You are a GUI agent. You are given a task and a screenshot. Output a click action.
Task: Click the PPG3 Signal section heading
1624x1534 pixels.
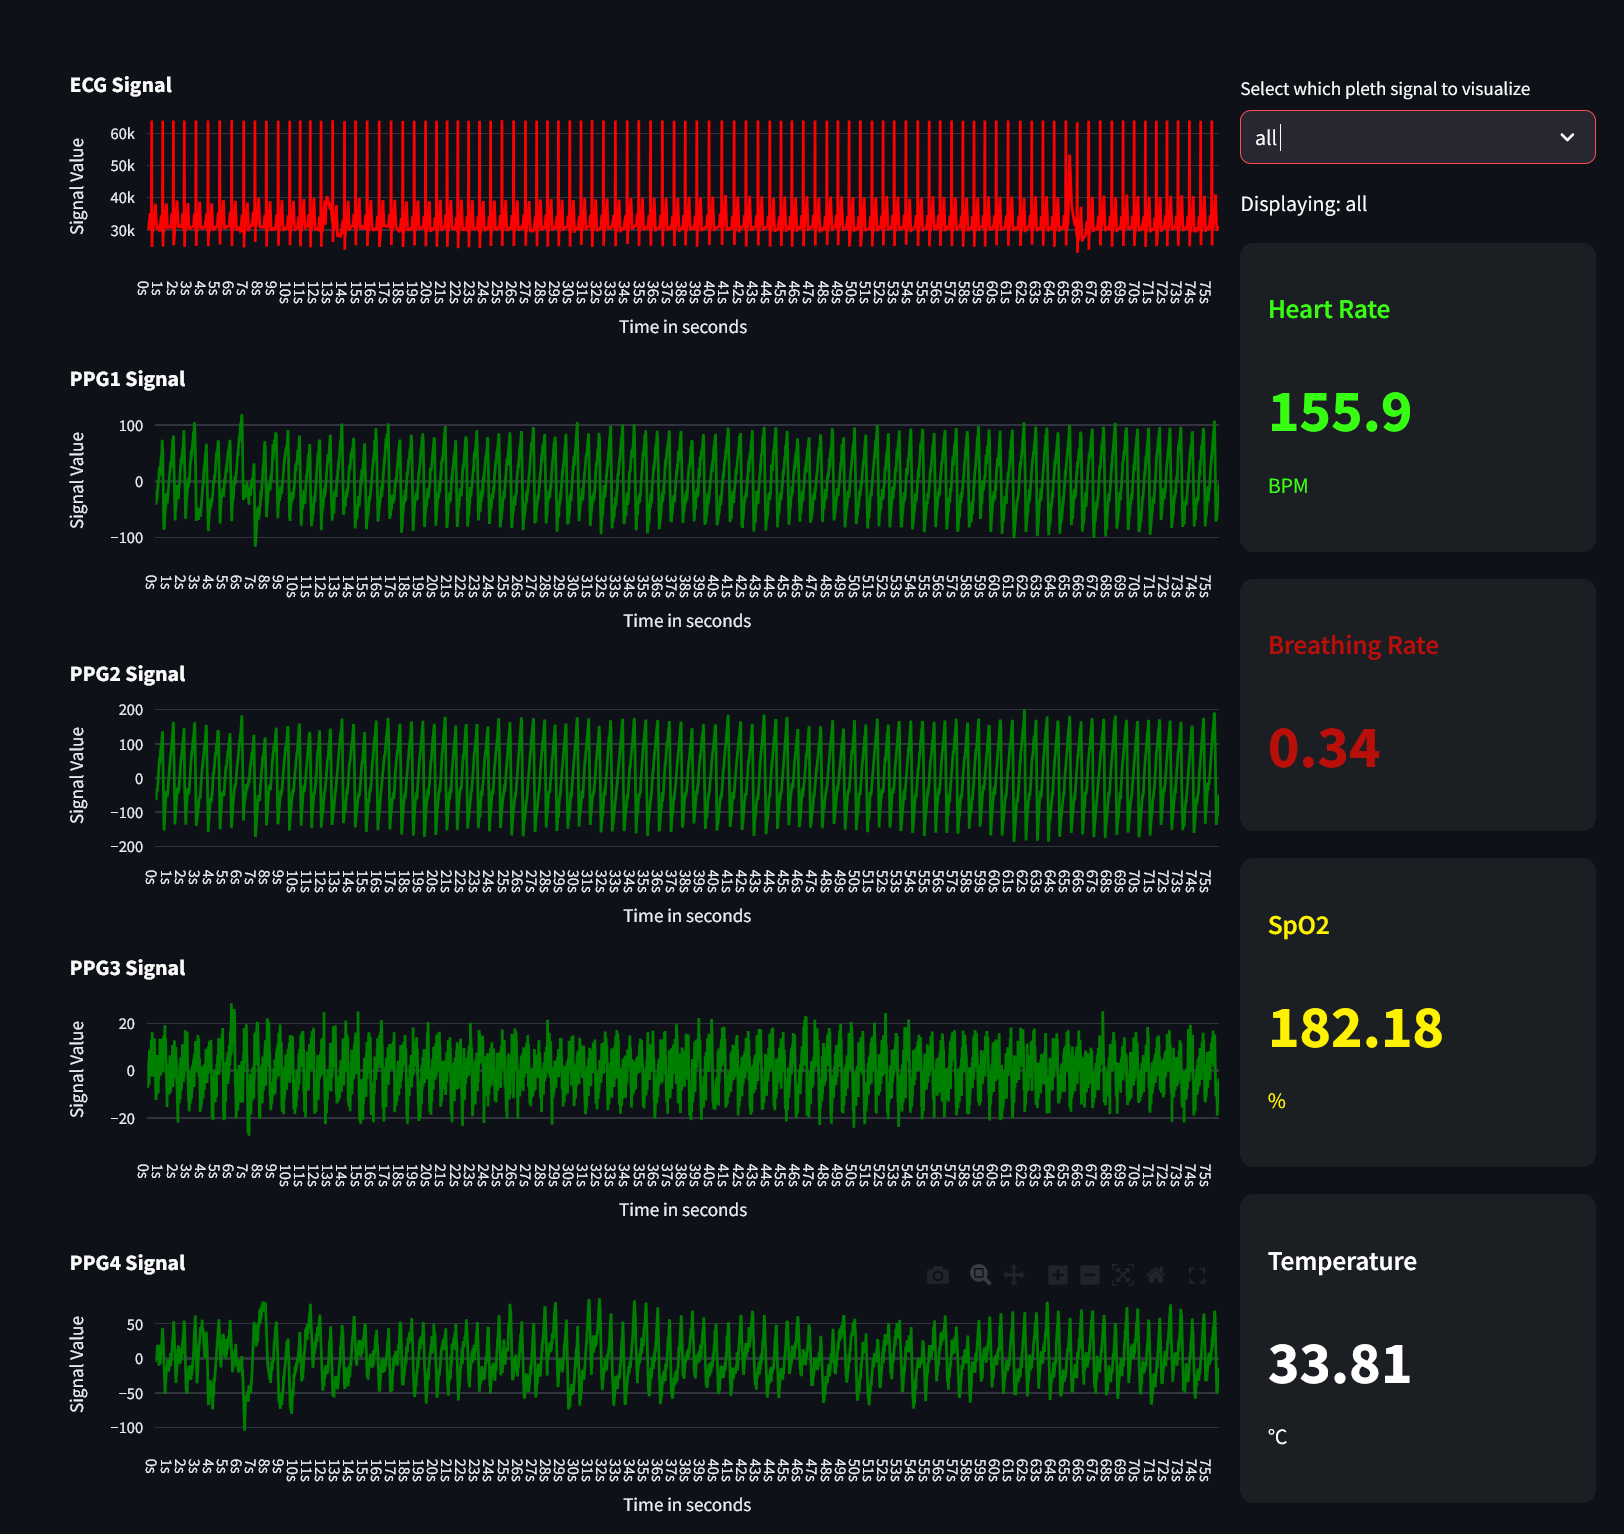point(126,967)
